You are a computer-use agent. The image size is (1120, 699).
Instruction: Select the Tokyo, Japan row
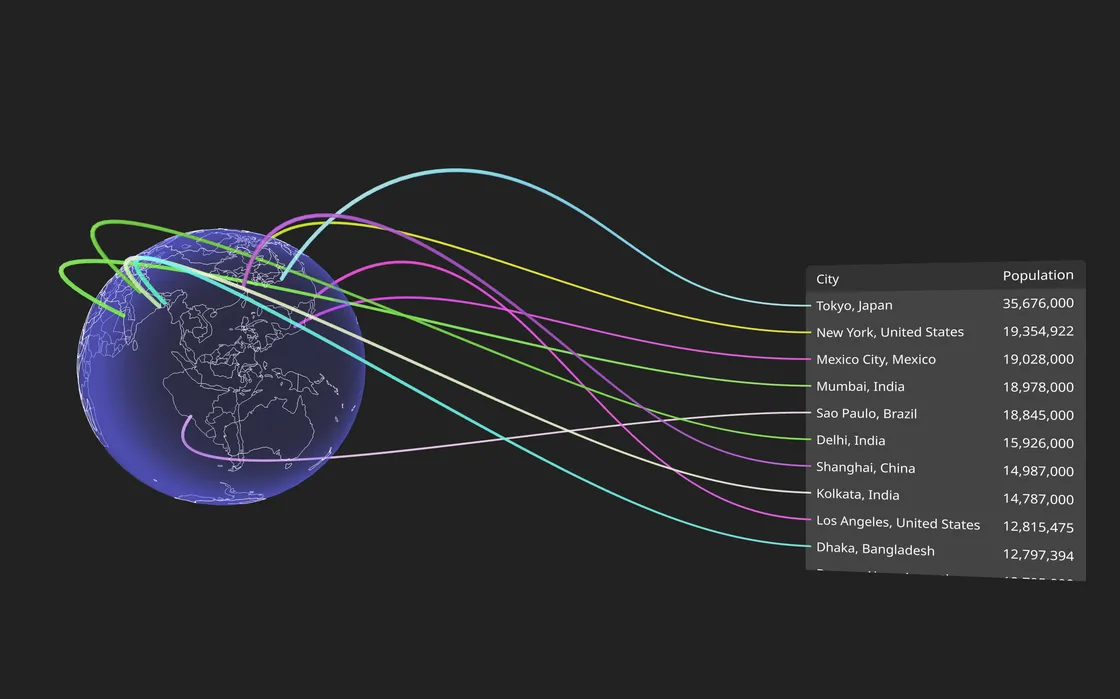coord(855,305)
